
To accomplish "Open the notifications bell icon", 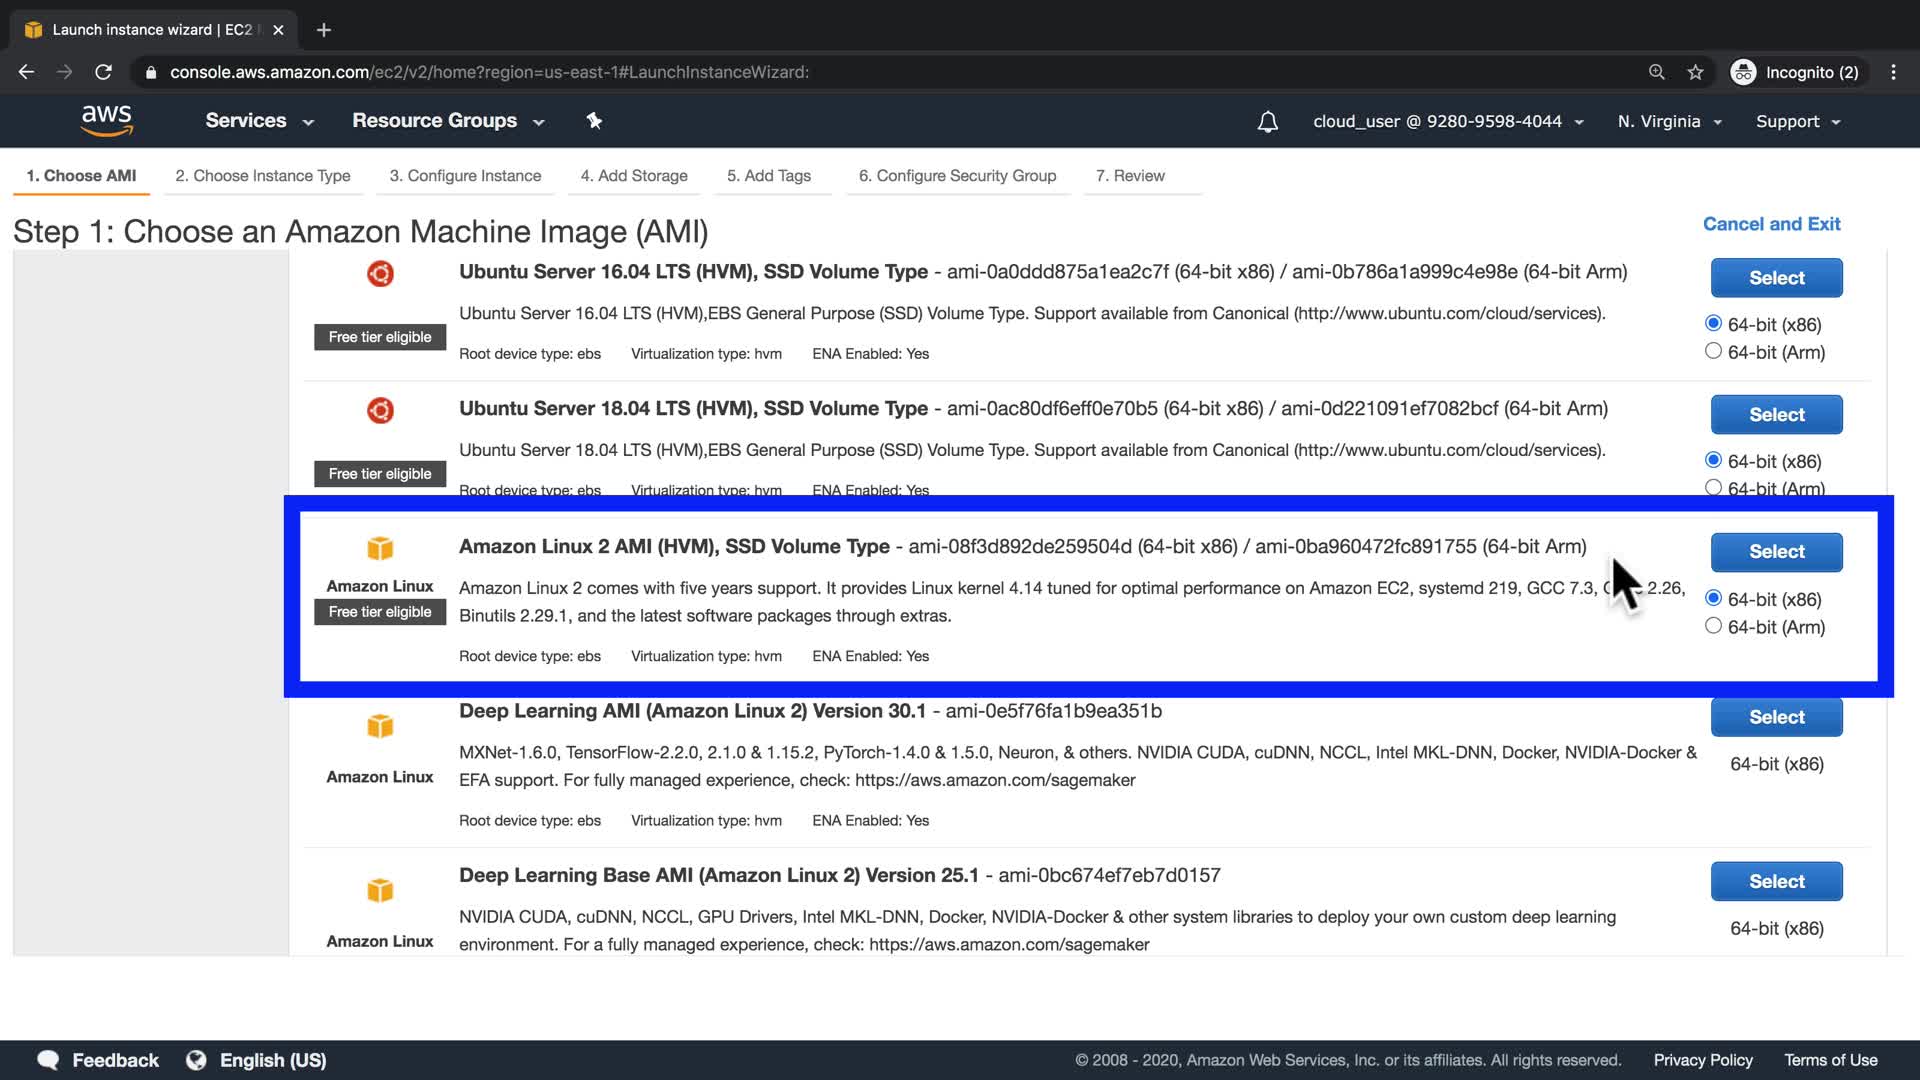I will 1267,122.
